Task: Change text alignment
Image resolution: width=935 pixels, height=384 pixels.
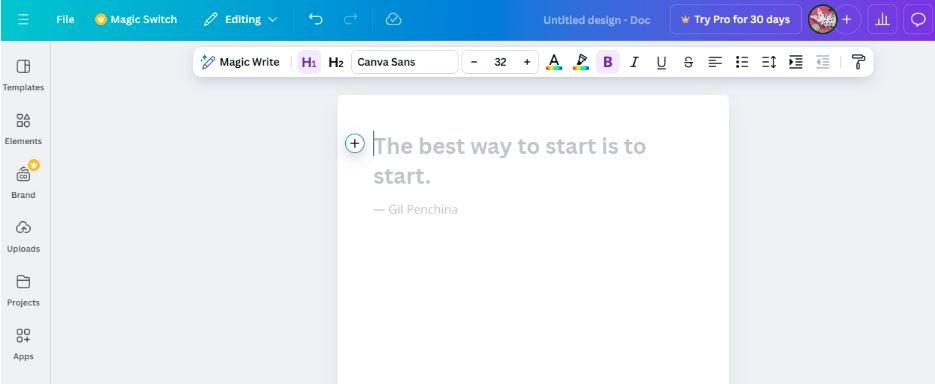Action: (x=715, y=62)
